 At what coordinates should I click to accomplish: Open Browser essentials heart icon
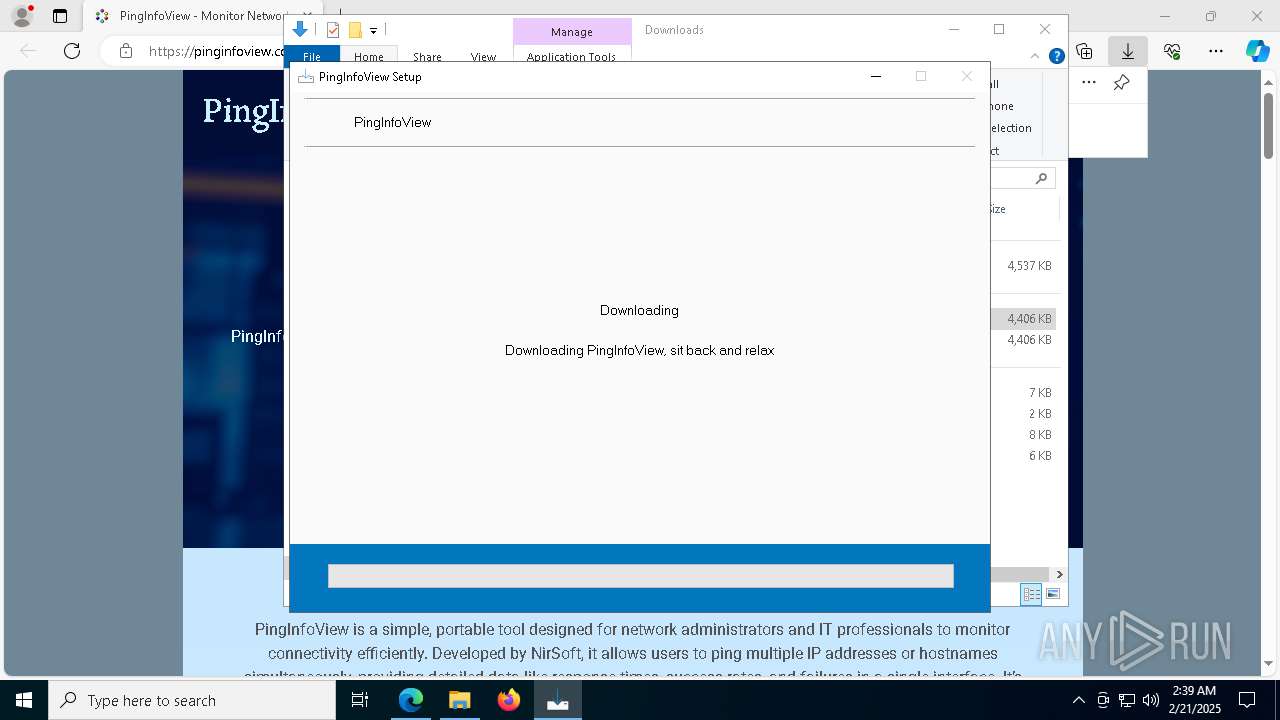point(1172,51)
